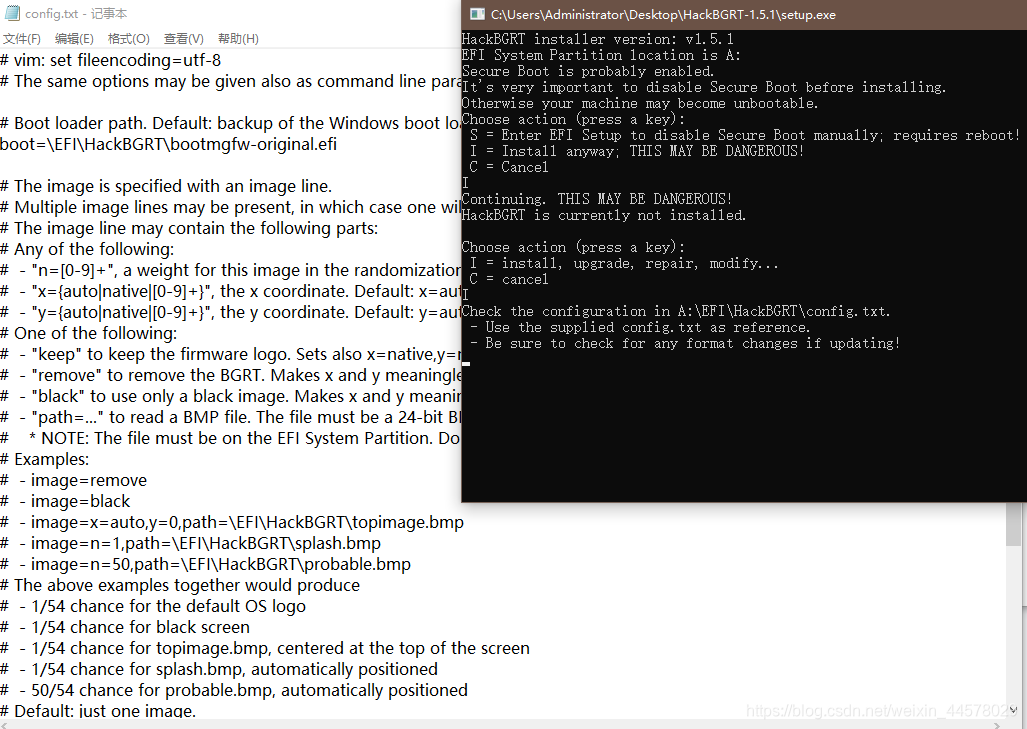Image resolution: width=1027 pixels, height=729 pixels.
Task: Click 'Secure Boot is probably enabled.' console line
Action: (588, 71)
